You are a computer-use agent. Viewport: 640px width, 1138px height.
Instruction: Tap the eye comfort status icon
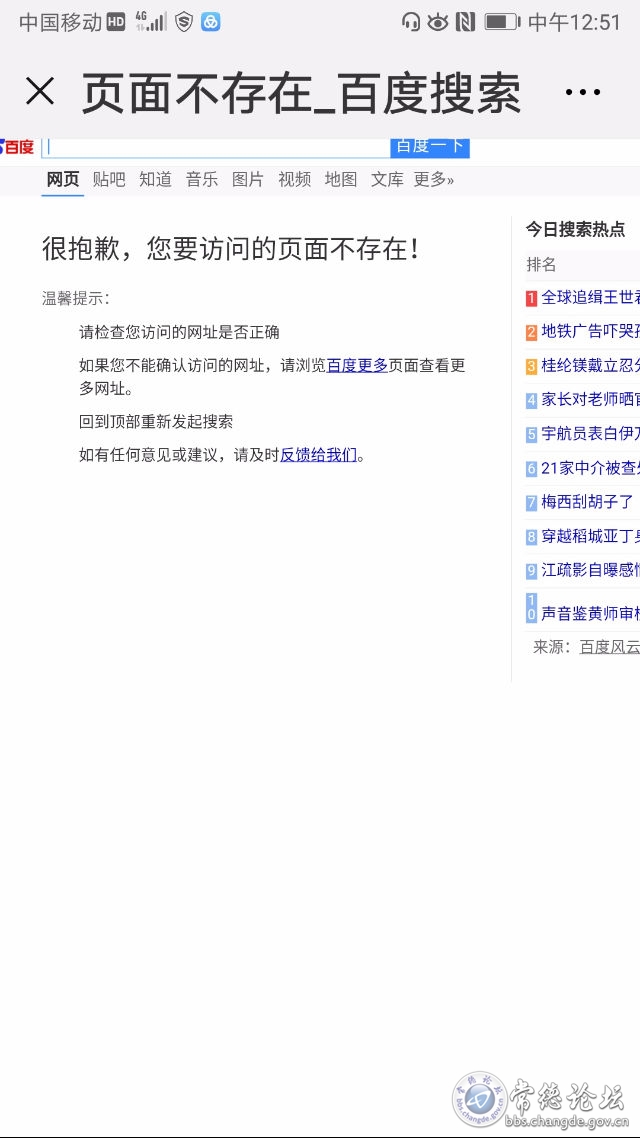[438, 22]
